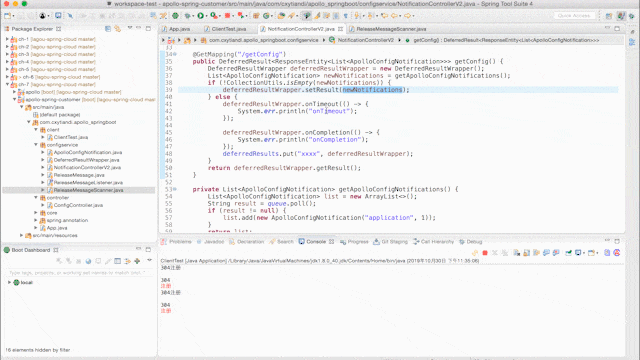This screenshot has width=640, height=360.
Task: Click NotificationControllerV2 breadcrumb segment
Action: coord(366,40)
